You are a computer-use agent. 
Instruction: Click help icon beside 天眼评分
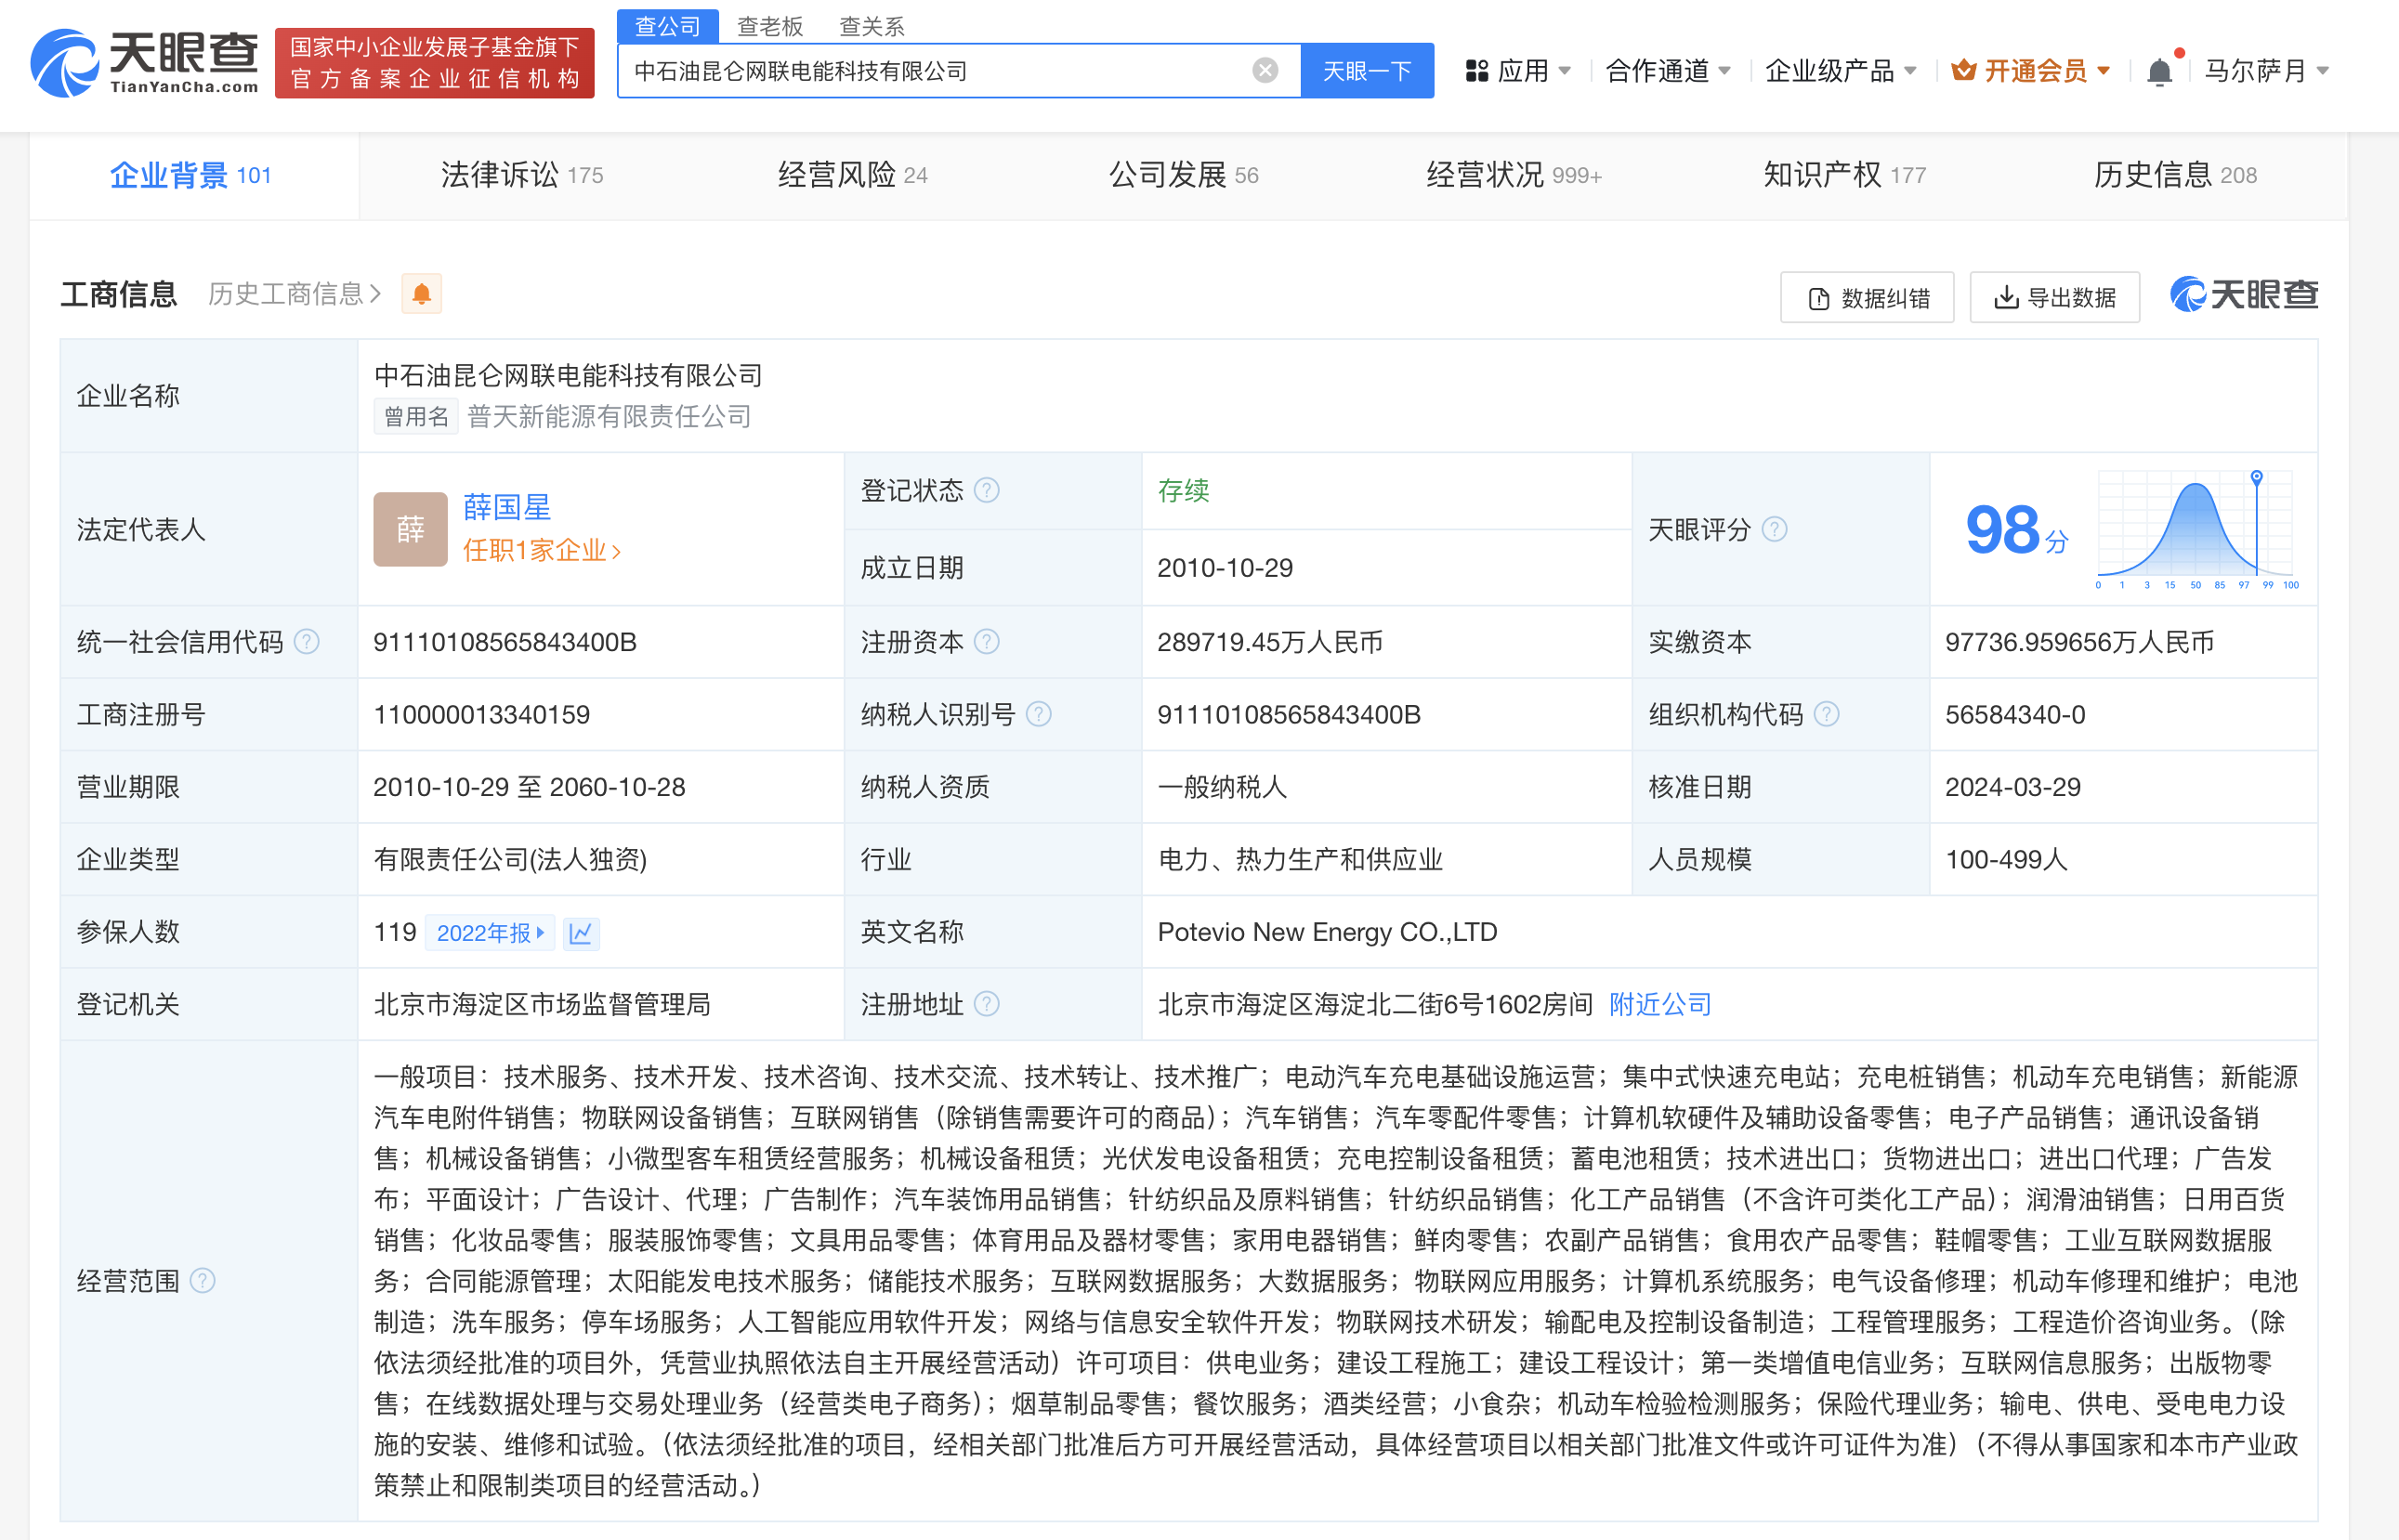tap(1774, 529)
